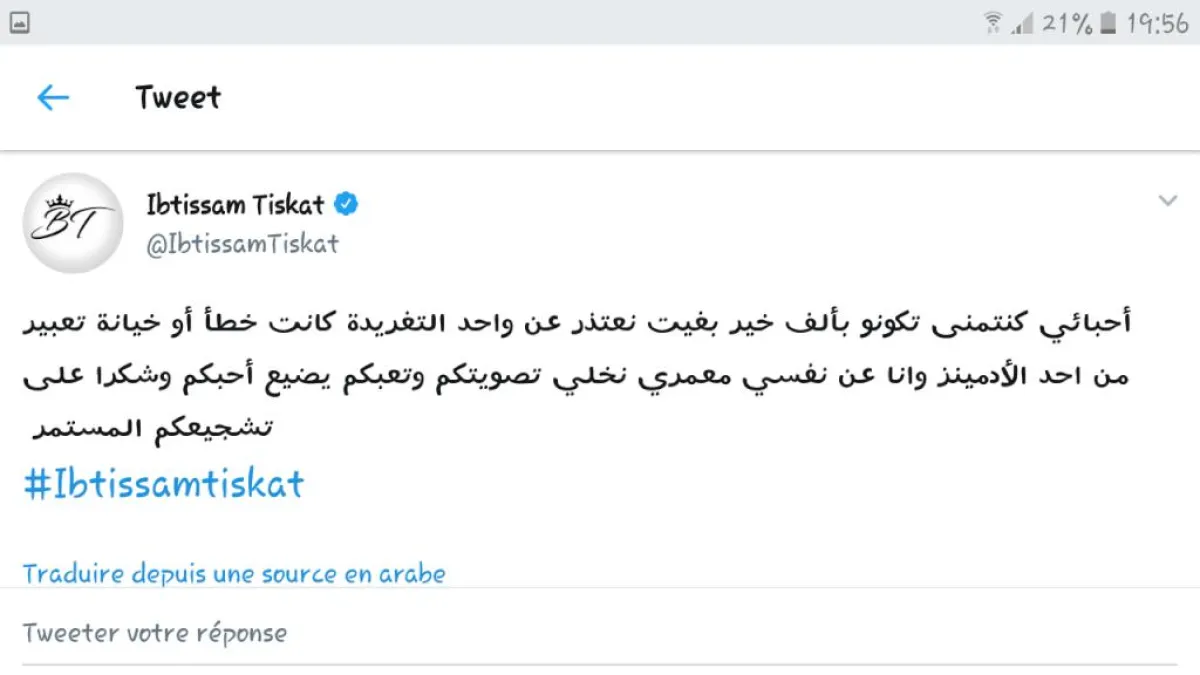Tap the back arrow in the header
The height and width of the screenshot is (675, 1200).
point(53,97)
